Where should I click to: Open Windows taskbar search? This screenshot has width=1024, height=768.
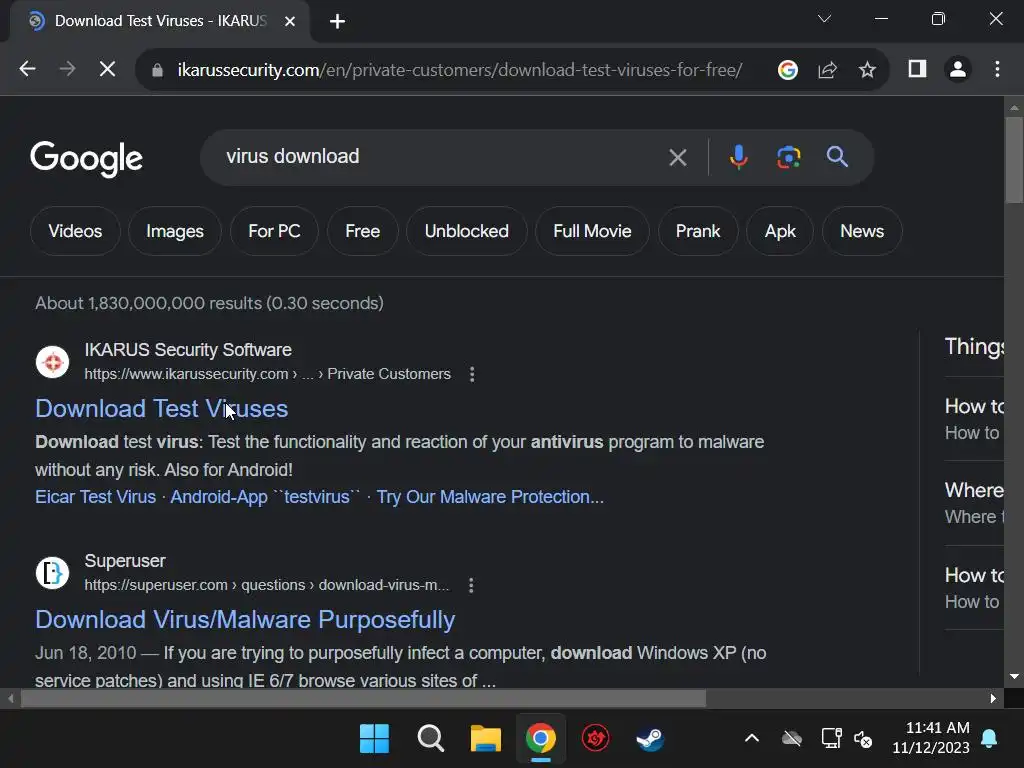pos(430,739)
